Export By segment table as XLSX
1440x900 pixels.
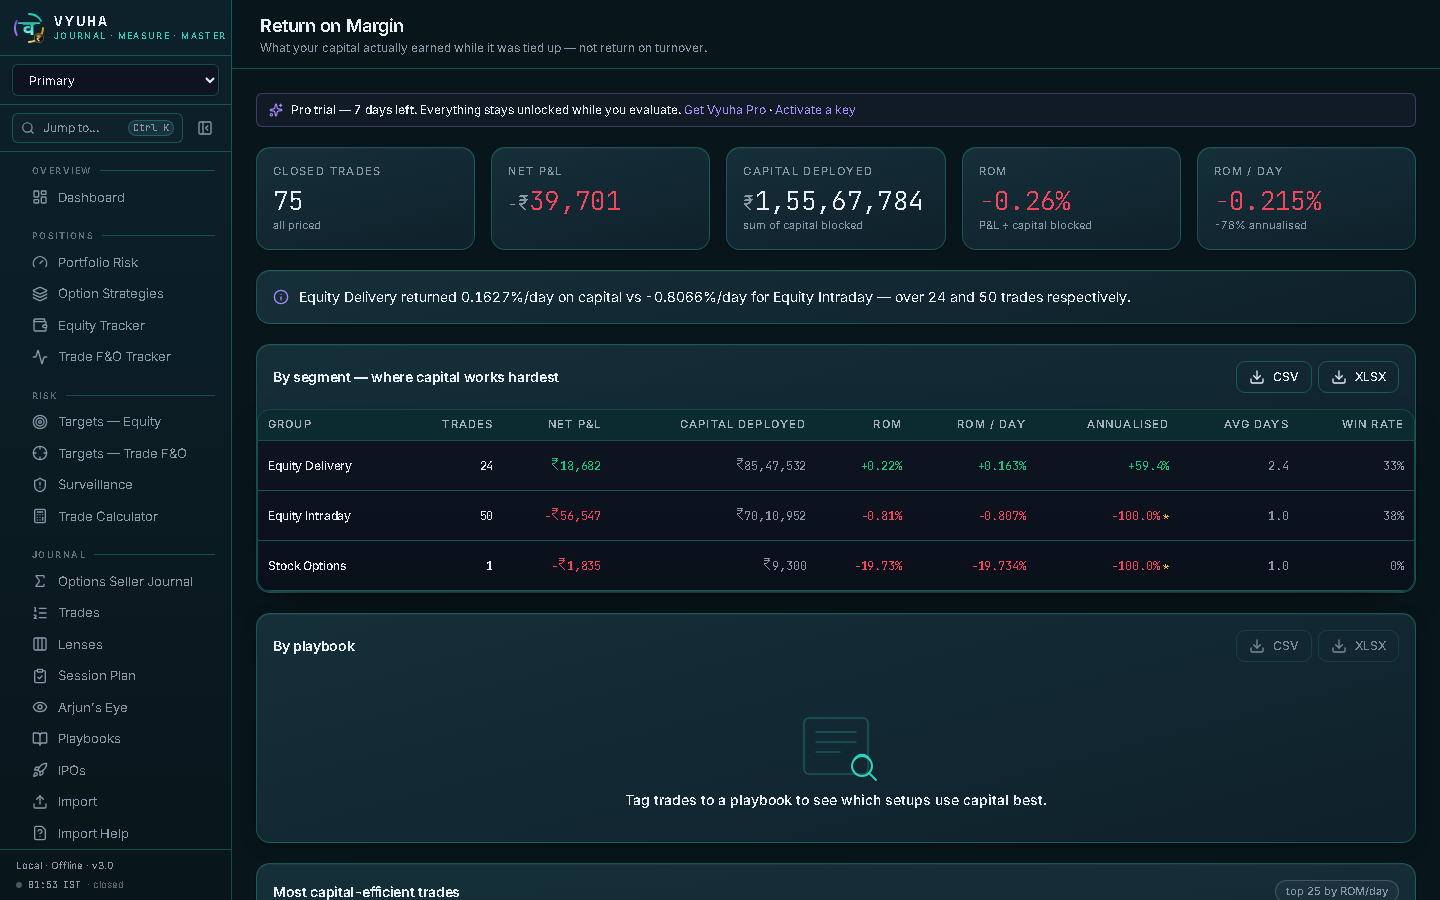pos(1358,377)
